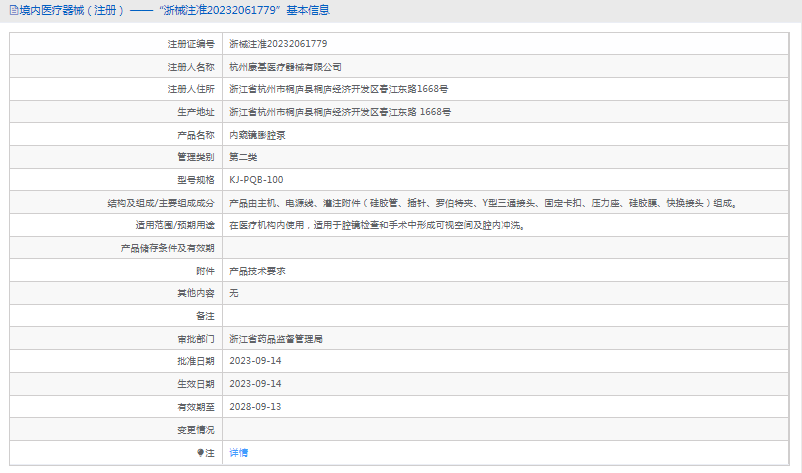Click the 变更情况 row label
Image resolution: width=802 pixels, height=473 pixels.
point(196,430)
